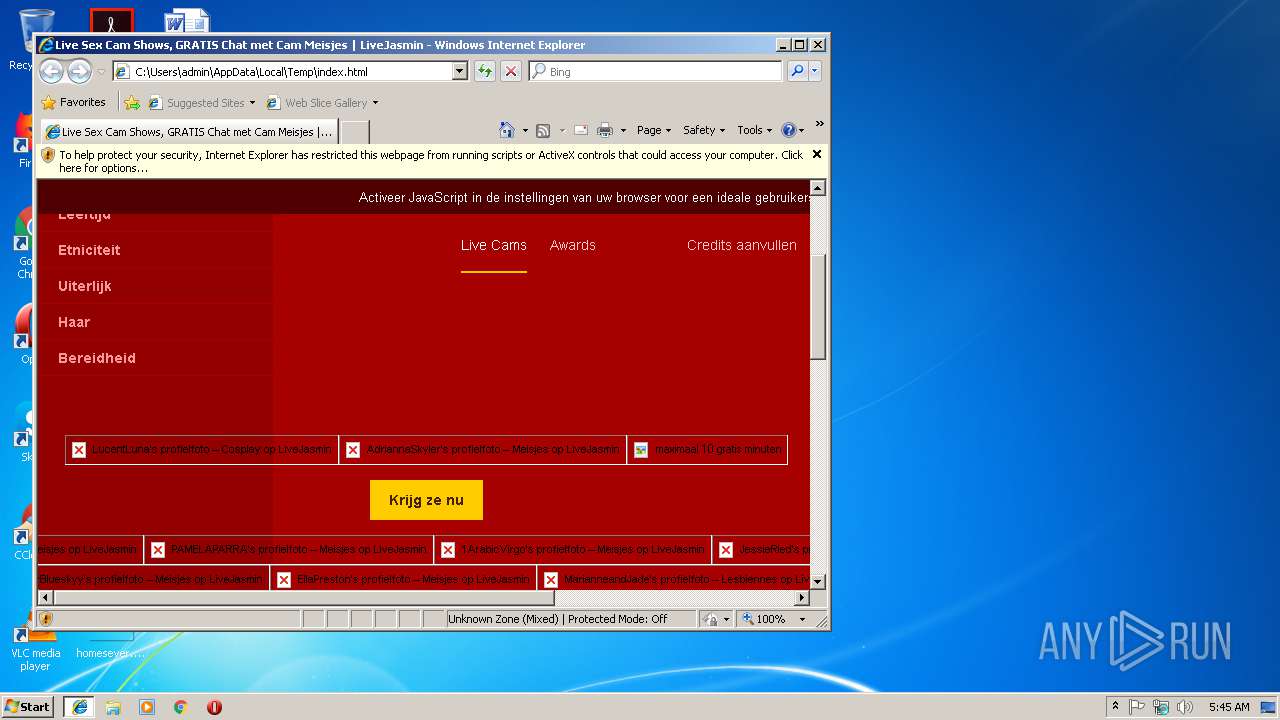The image size is (1280, 720).
Task: Select the Adobe Reader desktop icon
Action: (x=111, y=22)
